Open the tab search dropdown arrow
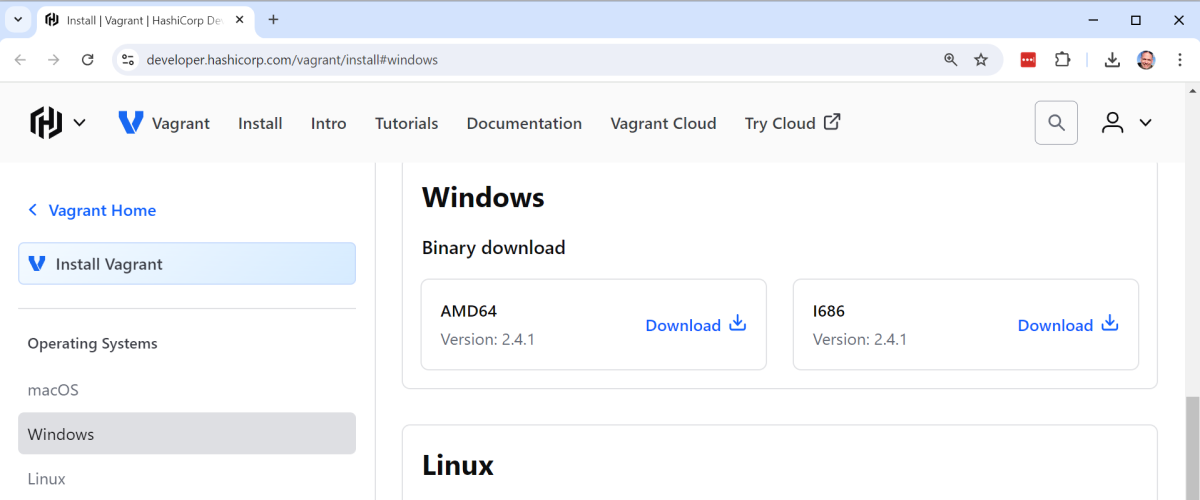This screenshot has height=500, width=1200. (17, 19)
